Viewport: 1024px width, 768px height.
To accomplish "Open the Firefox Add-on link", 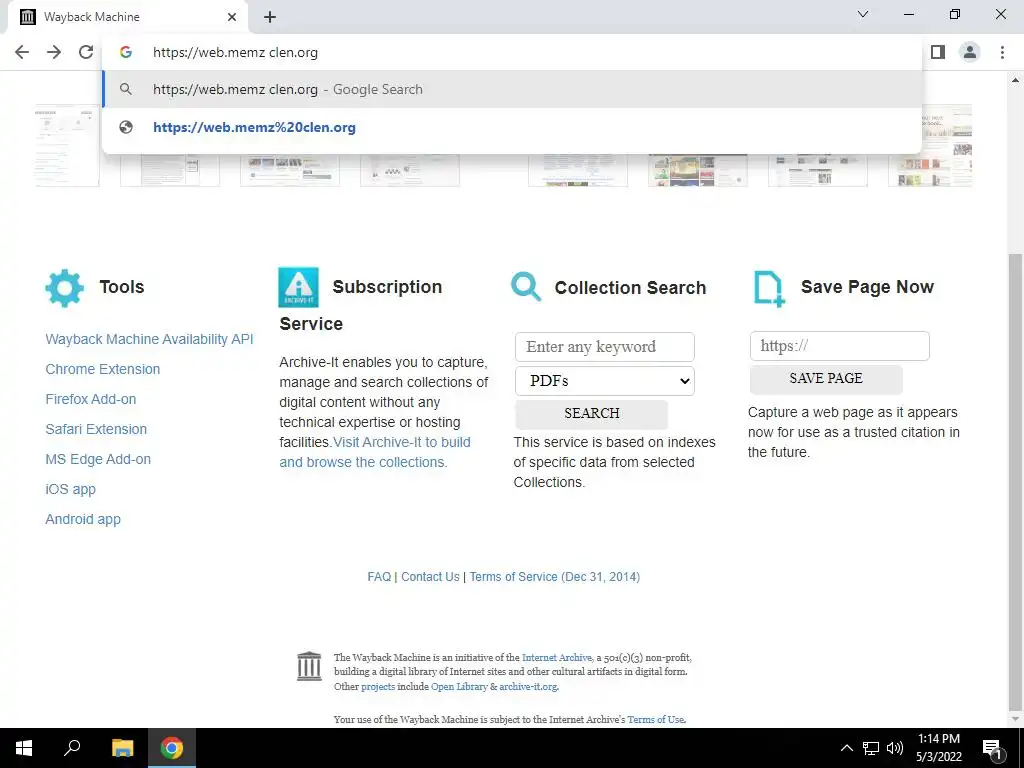I will coord(91,399).
